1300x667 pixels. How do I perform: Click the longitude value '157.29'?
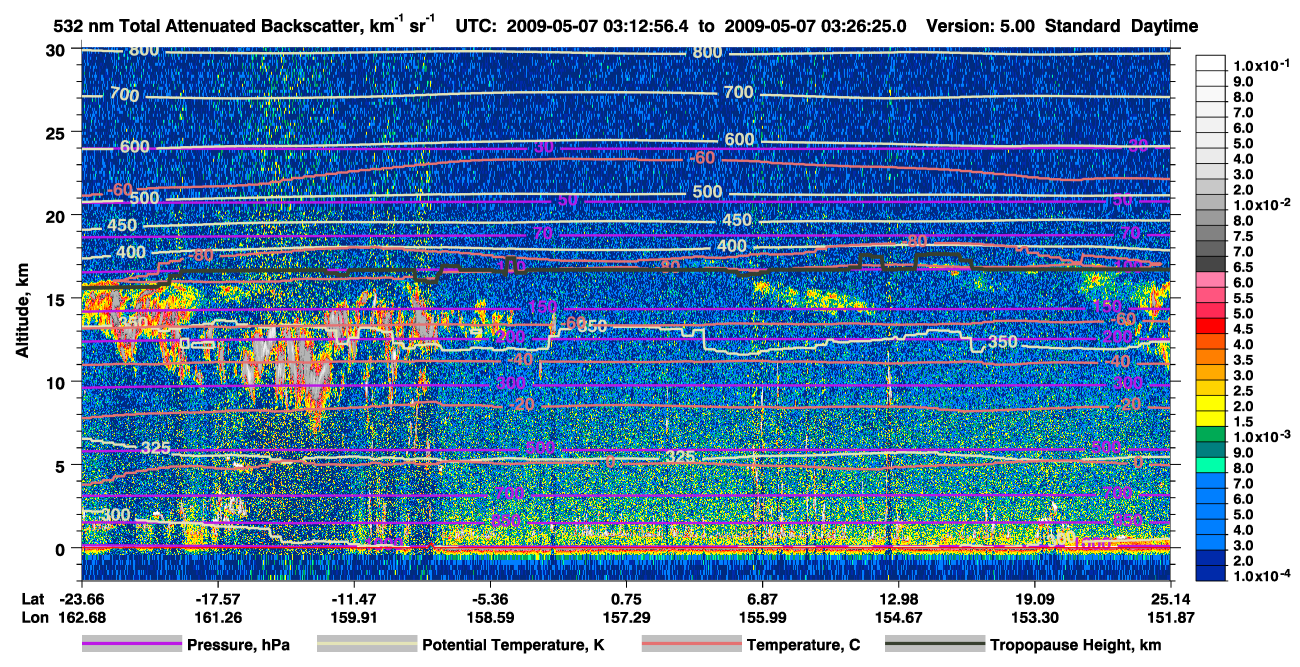(627, 618)
